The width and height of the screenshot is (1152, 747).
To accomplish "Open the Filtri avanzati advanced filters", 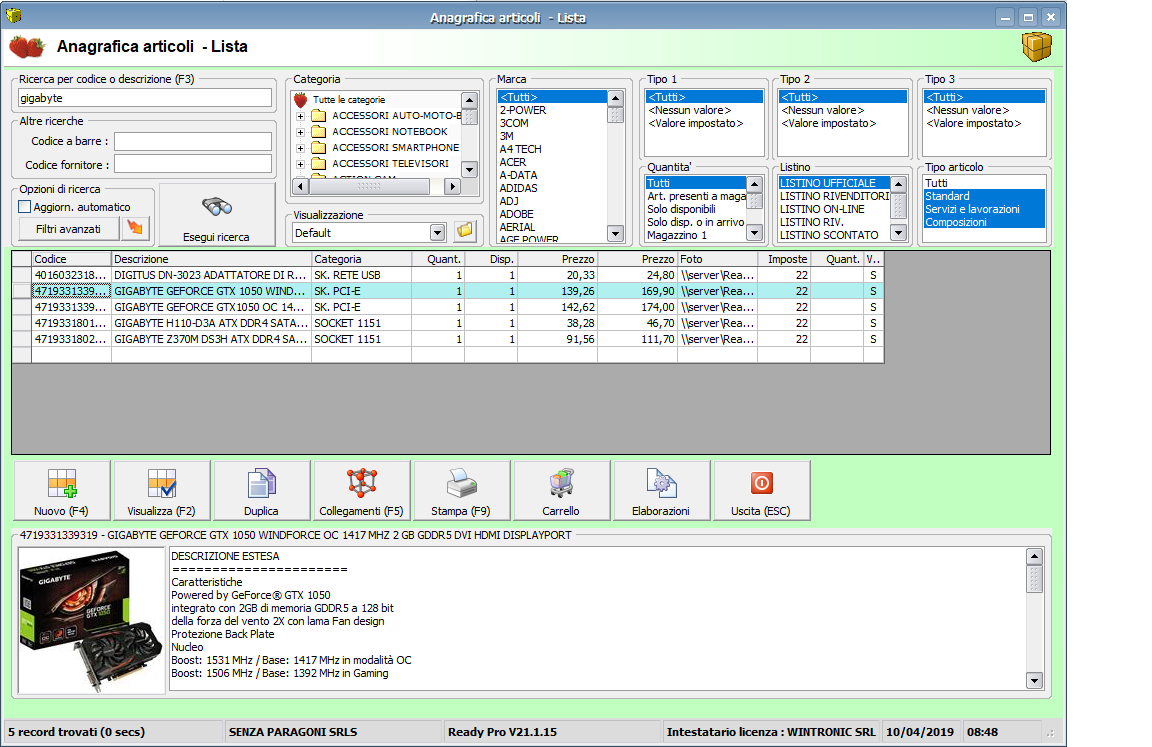I will click(68, 229).
